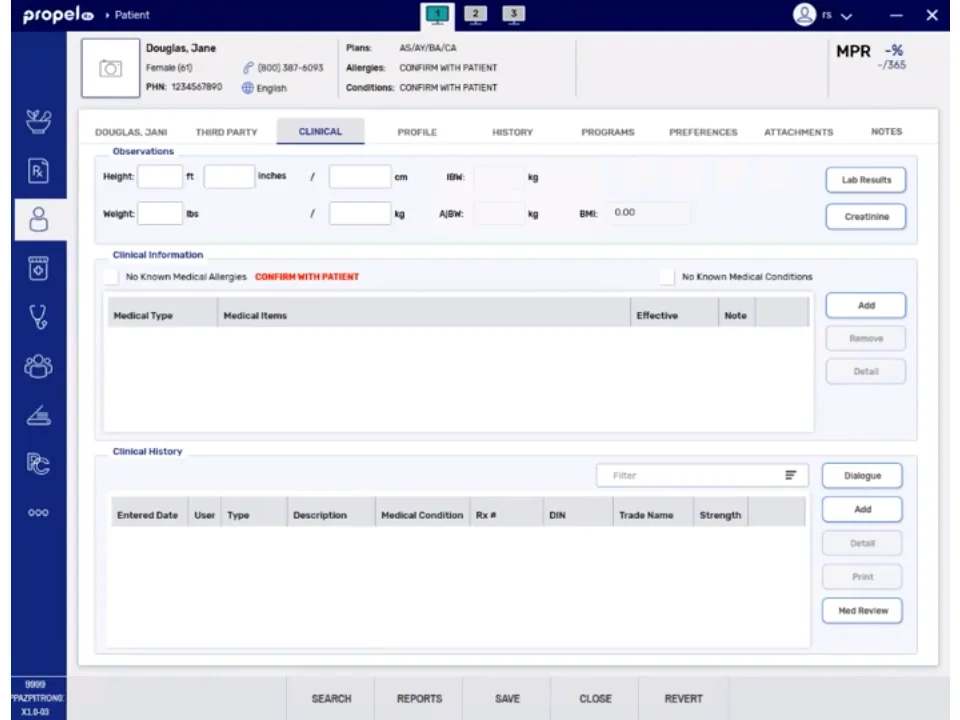Open the scanner sidebar icon

(x=39, y=415)
